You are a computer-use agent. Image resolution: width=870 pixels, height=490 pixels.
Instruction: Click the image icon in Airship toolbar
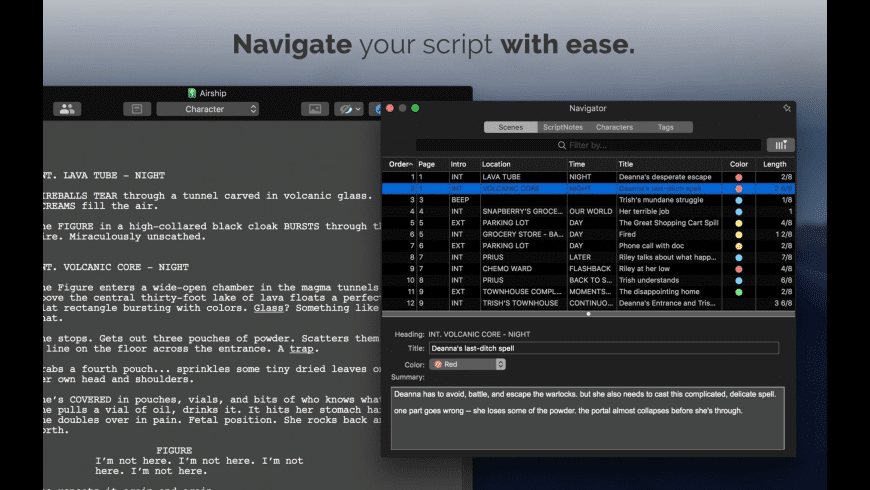coord(315,109)
